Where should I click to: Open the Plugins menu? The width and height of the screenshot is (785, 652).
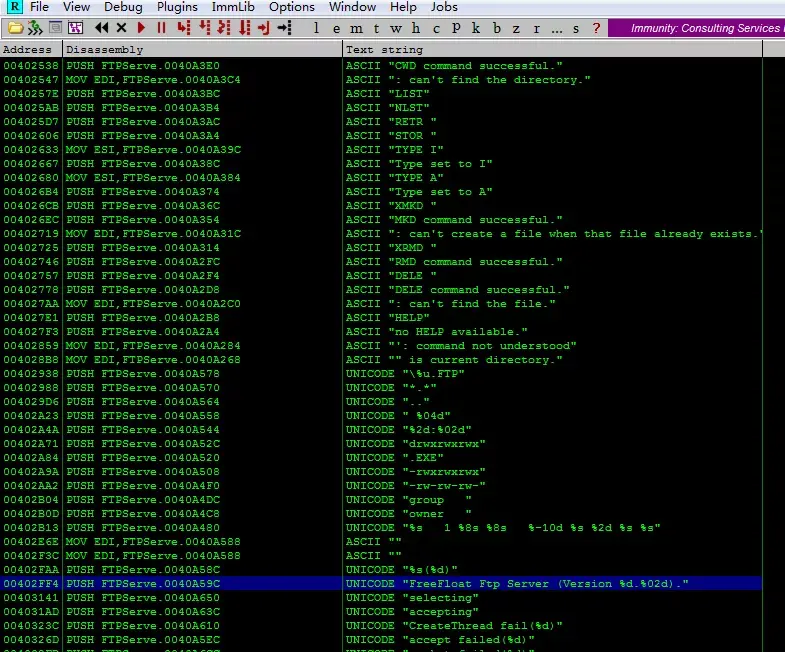177,7
